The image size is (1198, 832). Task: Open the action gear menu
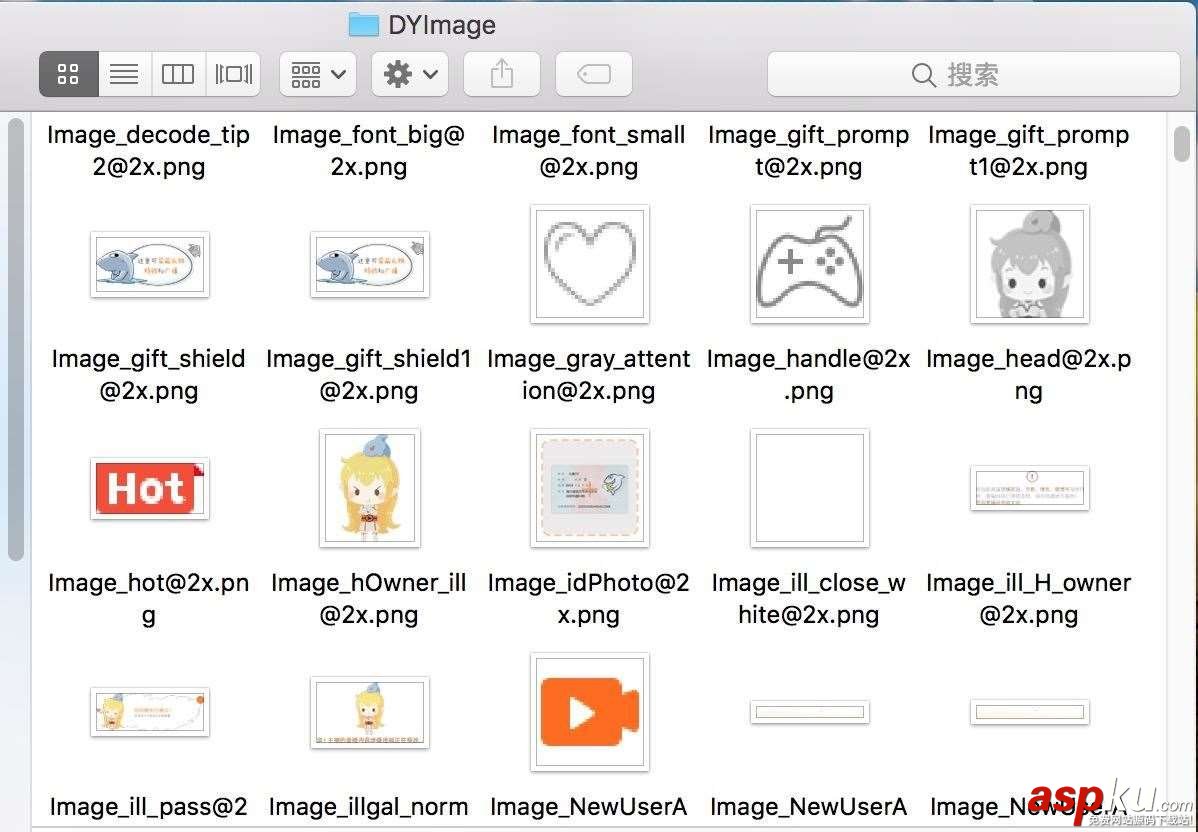tap(409, 73)
